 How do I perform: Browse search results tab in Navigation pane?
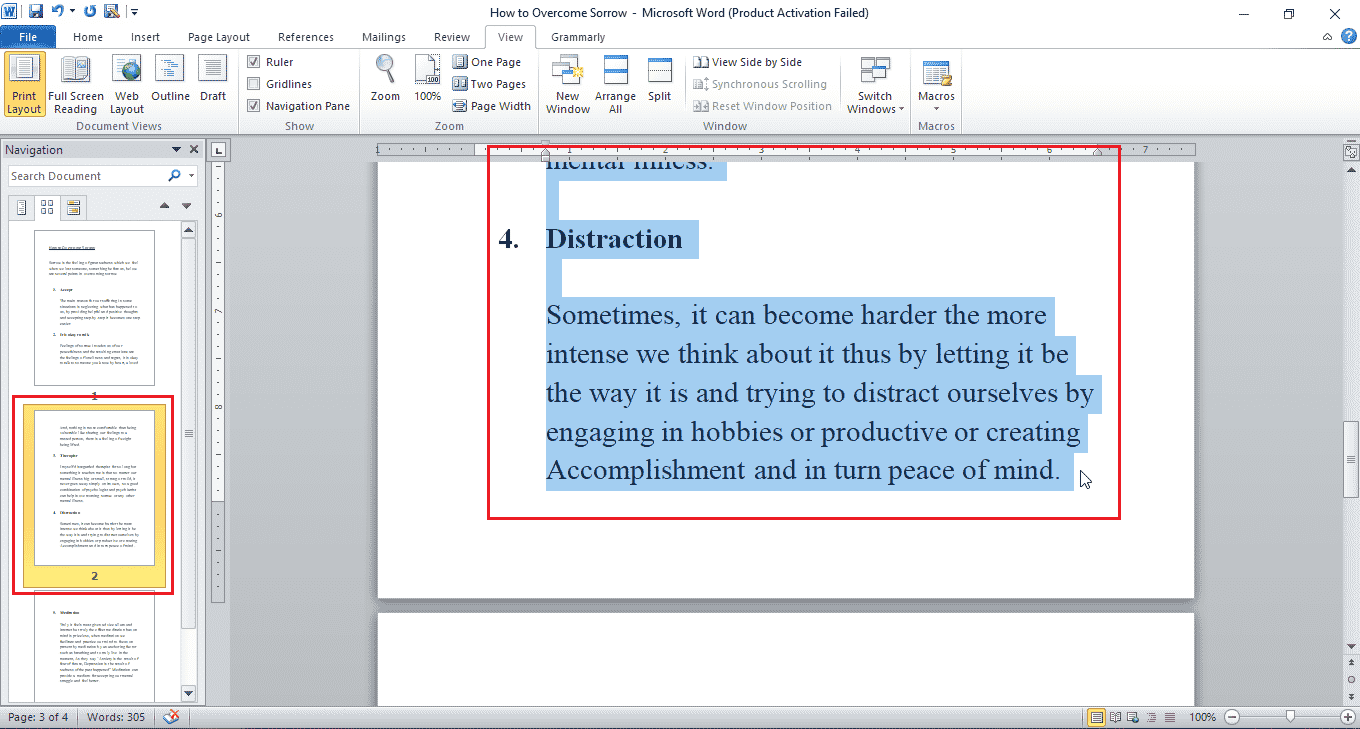[73, 207]
